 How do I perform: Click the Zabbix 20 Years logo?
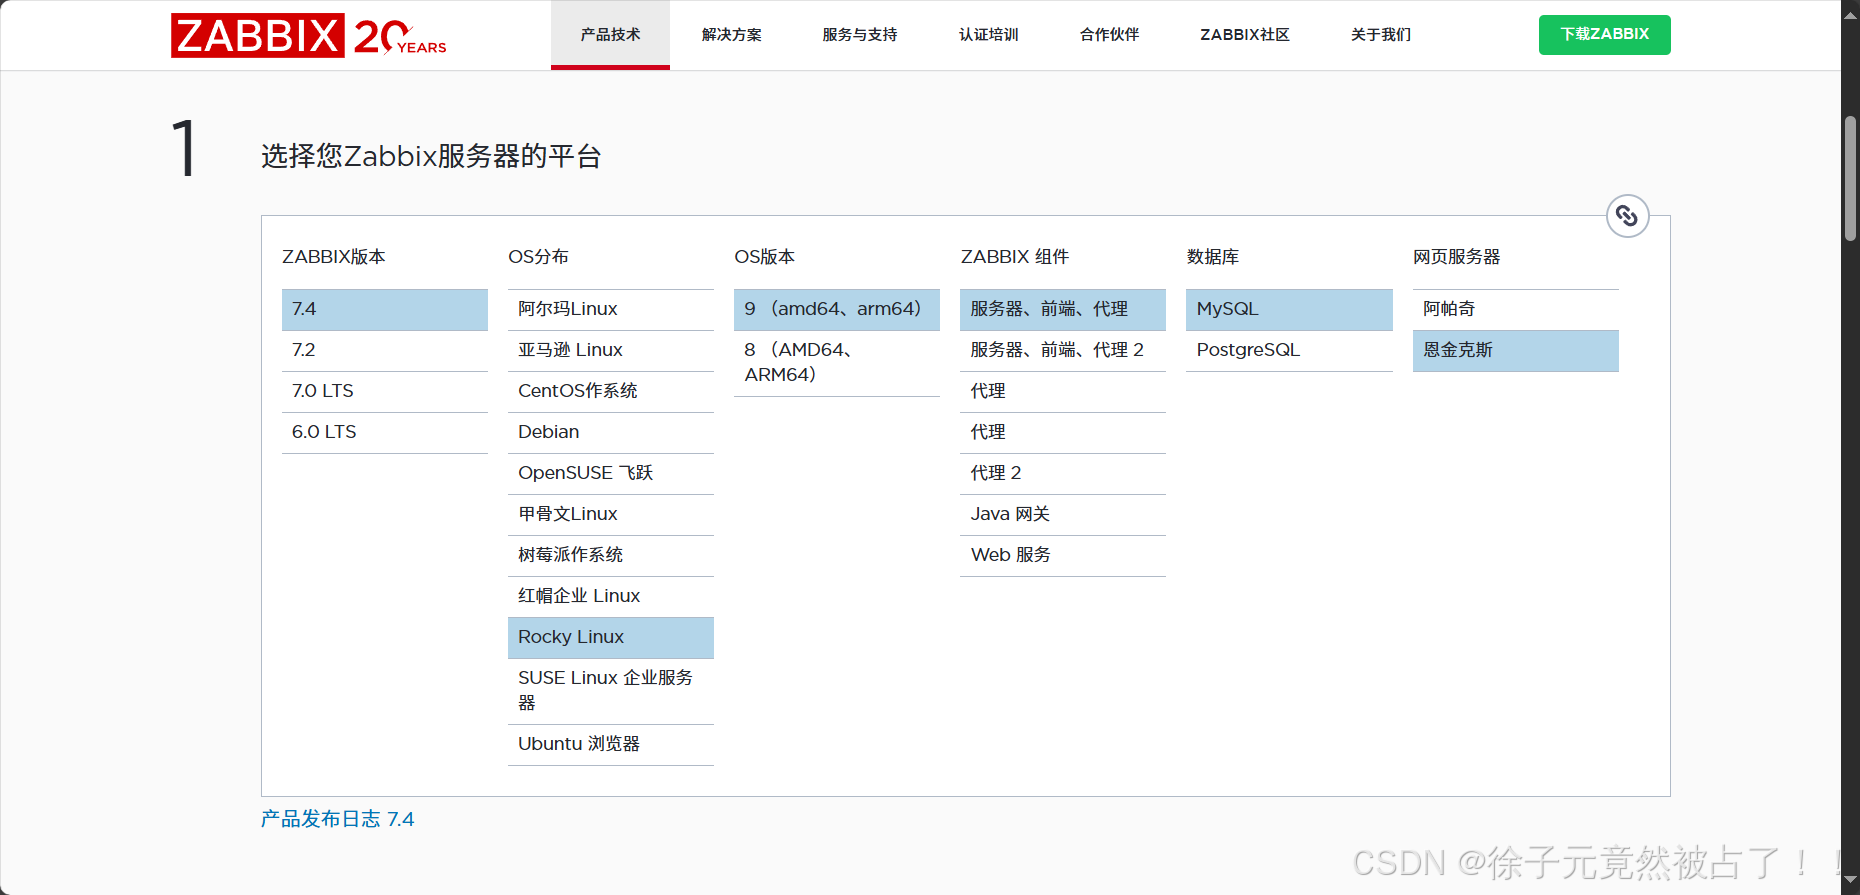click(308, 35)
